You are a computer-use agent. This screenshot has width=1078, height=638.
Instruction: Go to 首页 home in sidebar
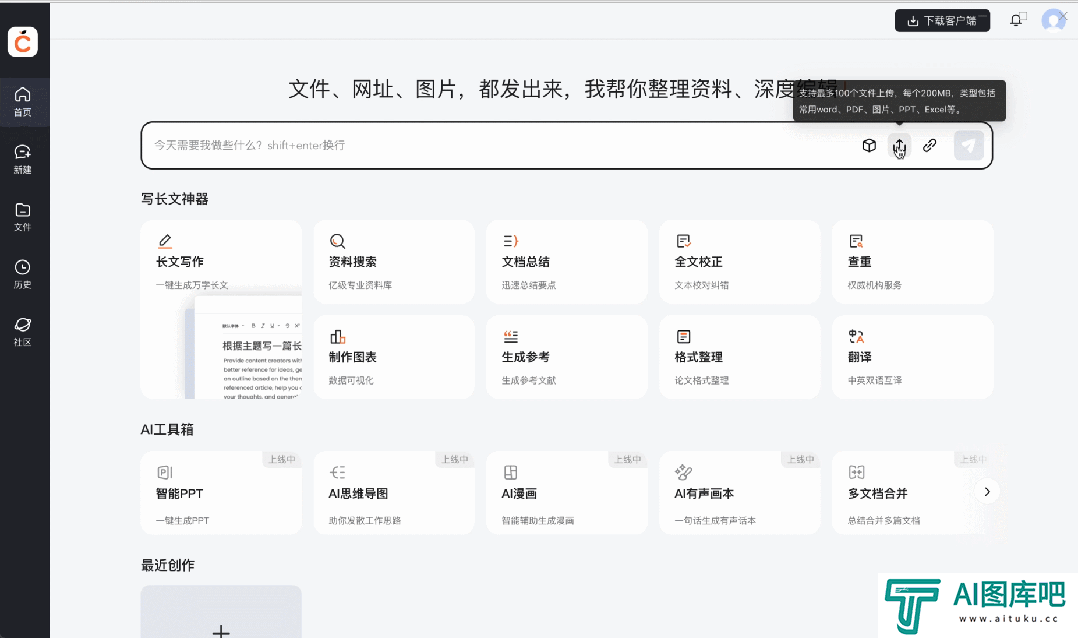tap(23, 102)
